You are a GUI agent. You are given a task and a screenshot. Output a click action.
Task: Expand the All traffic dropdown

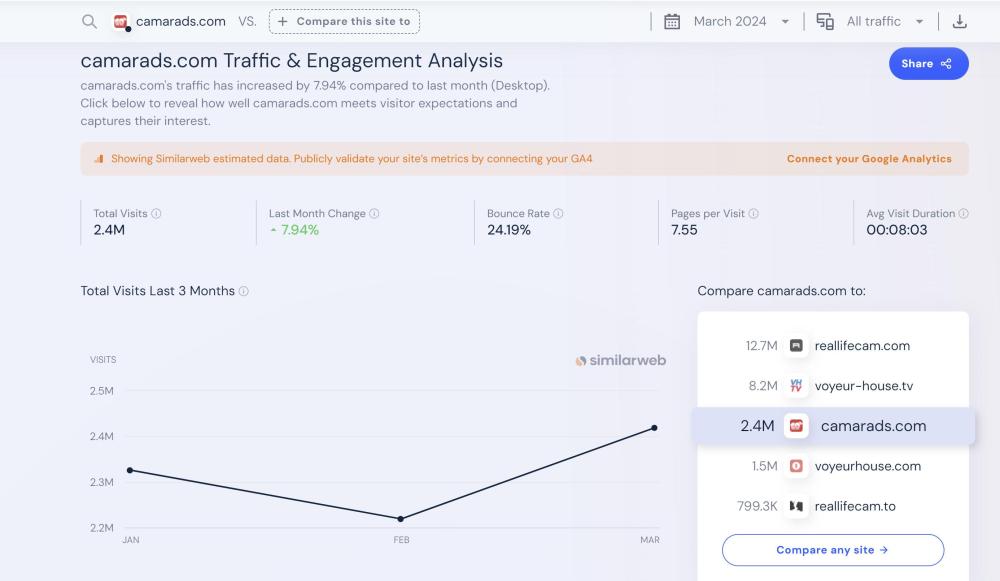click(884, 21)
